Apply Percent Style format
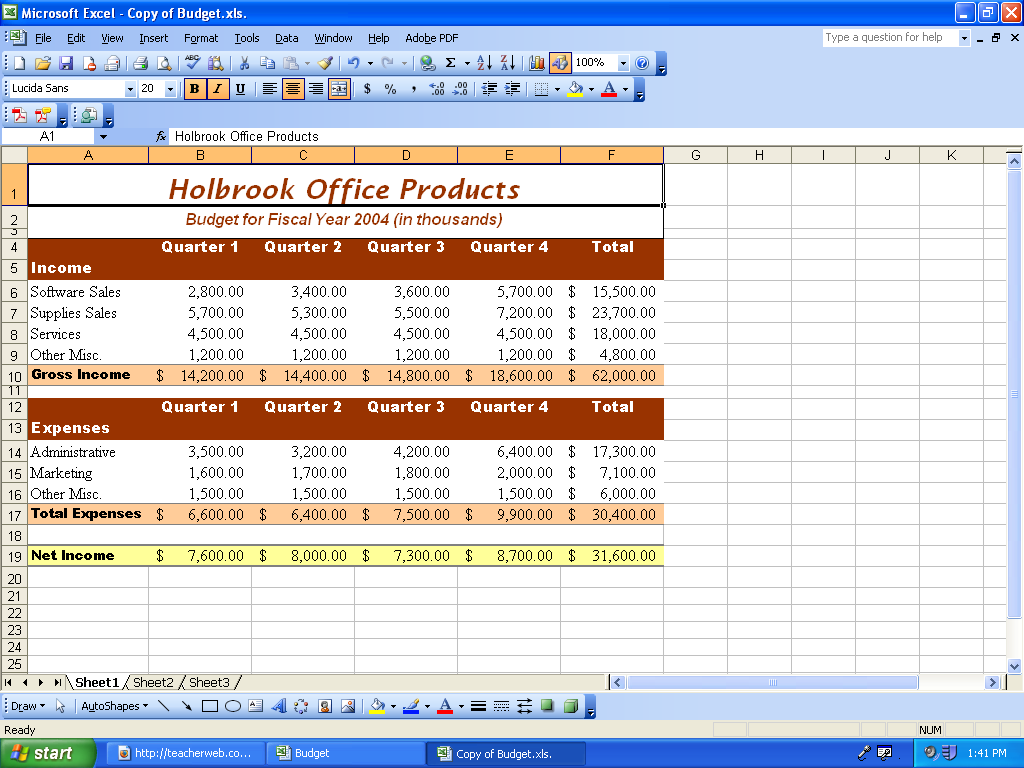 pos(391,89)
